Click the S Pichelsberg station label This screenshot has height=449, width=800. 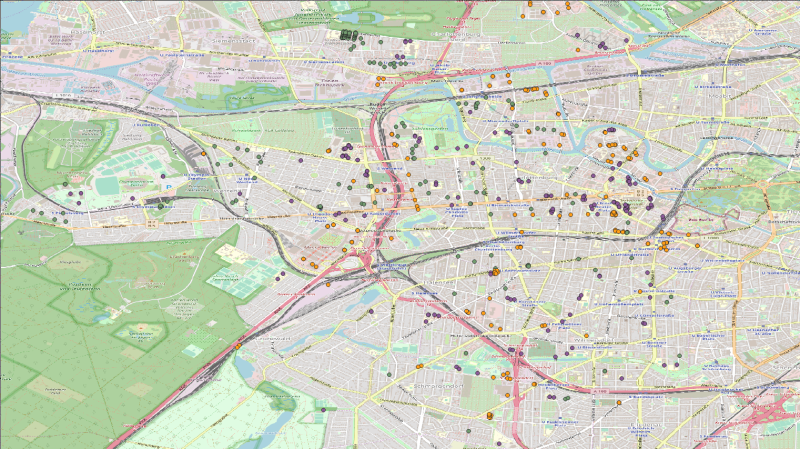(x=66, y=213)
